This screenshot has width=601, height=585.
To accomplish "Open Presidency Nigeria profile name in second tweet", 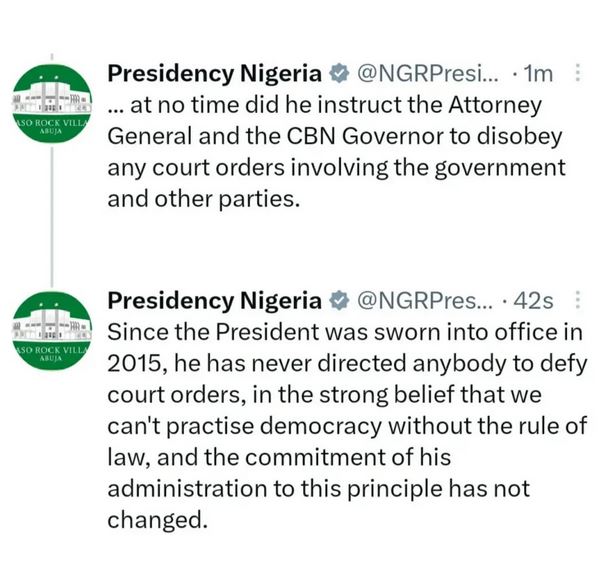I will [x=214, y=301].
